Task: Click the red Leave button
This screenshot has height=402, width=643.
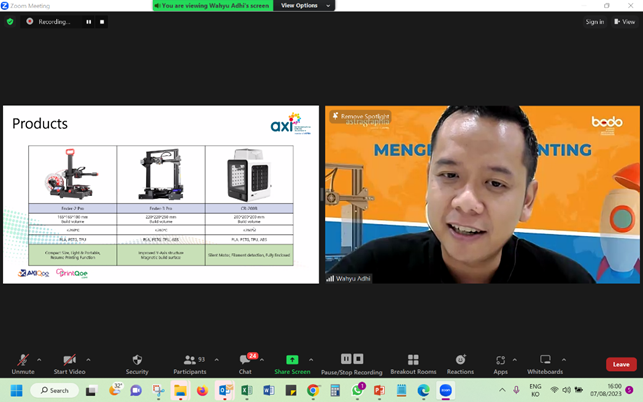Action: (x=620, y=364)
